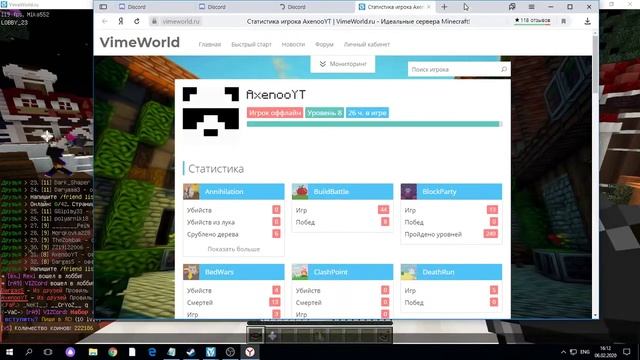Open Личный кабинет in the site menu
The height and width of the screenshot is (360, 640).
(x=367, y=44)
